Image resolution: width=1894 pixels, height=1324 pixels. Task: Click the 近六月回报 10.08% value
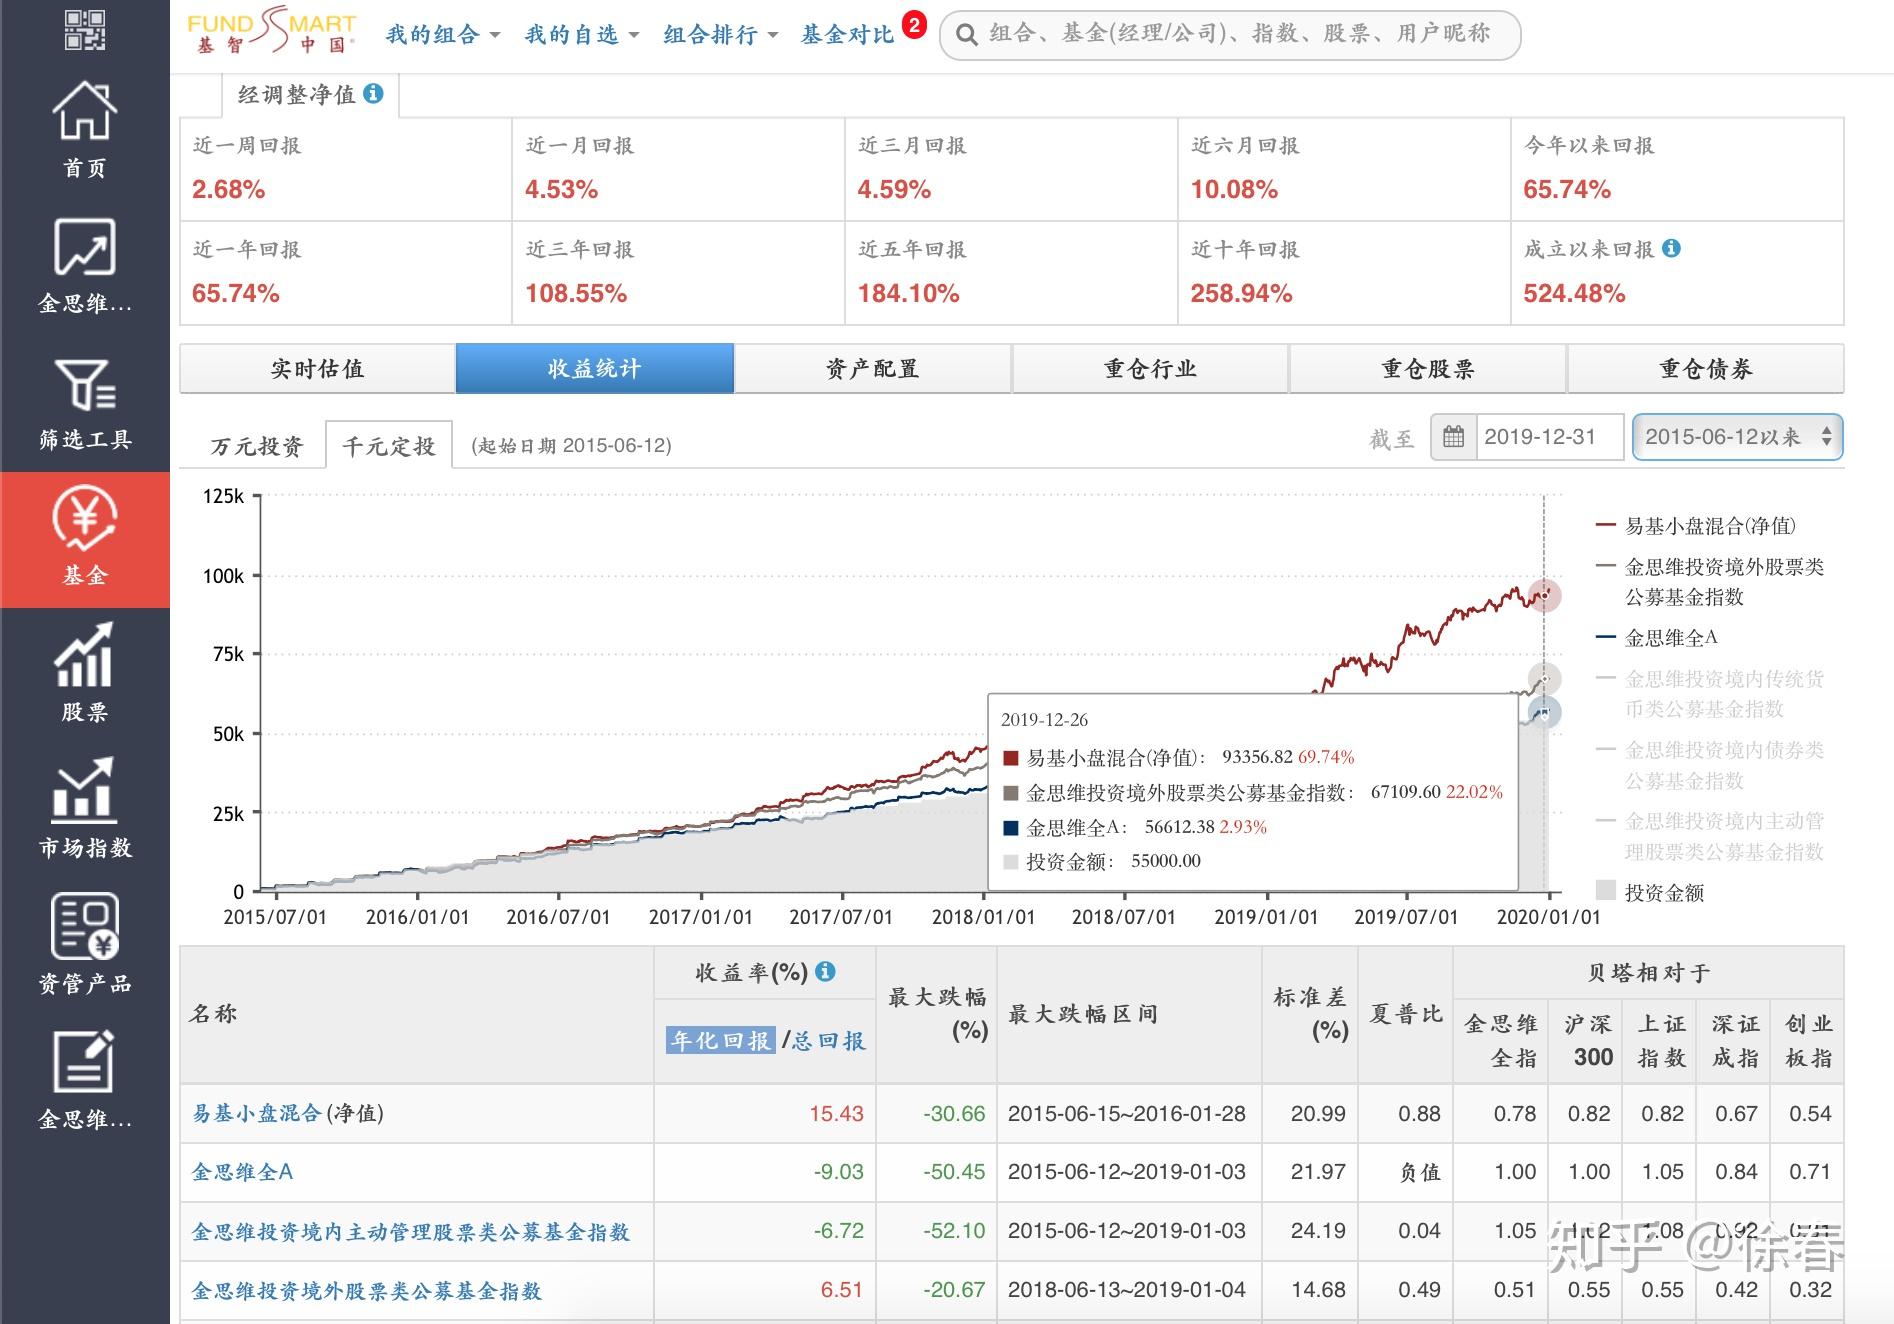(x=1234, y=189)
